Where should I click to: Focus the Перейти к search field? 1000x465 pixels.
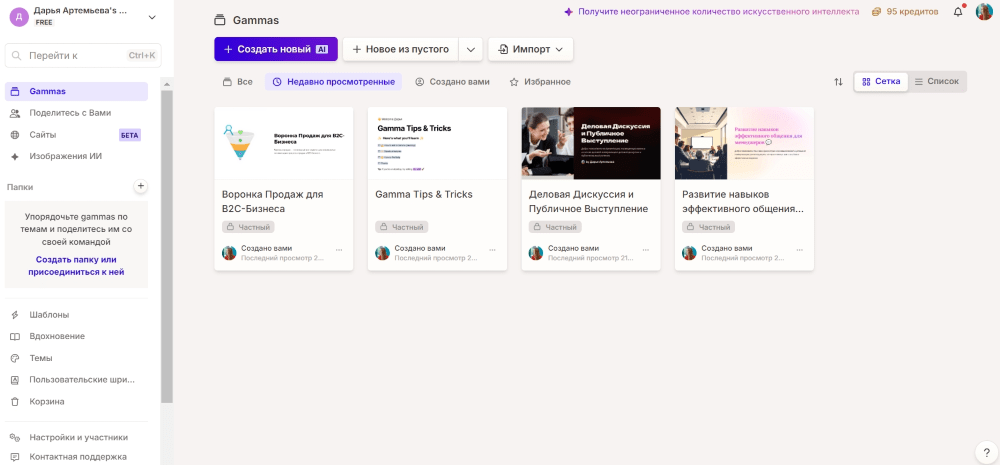[83, 55]
